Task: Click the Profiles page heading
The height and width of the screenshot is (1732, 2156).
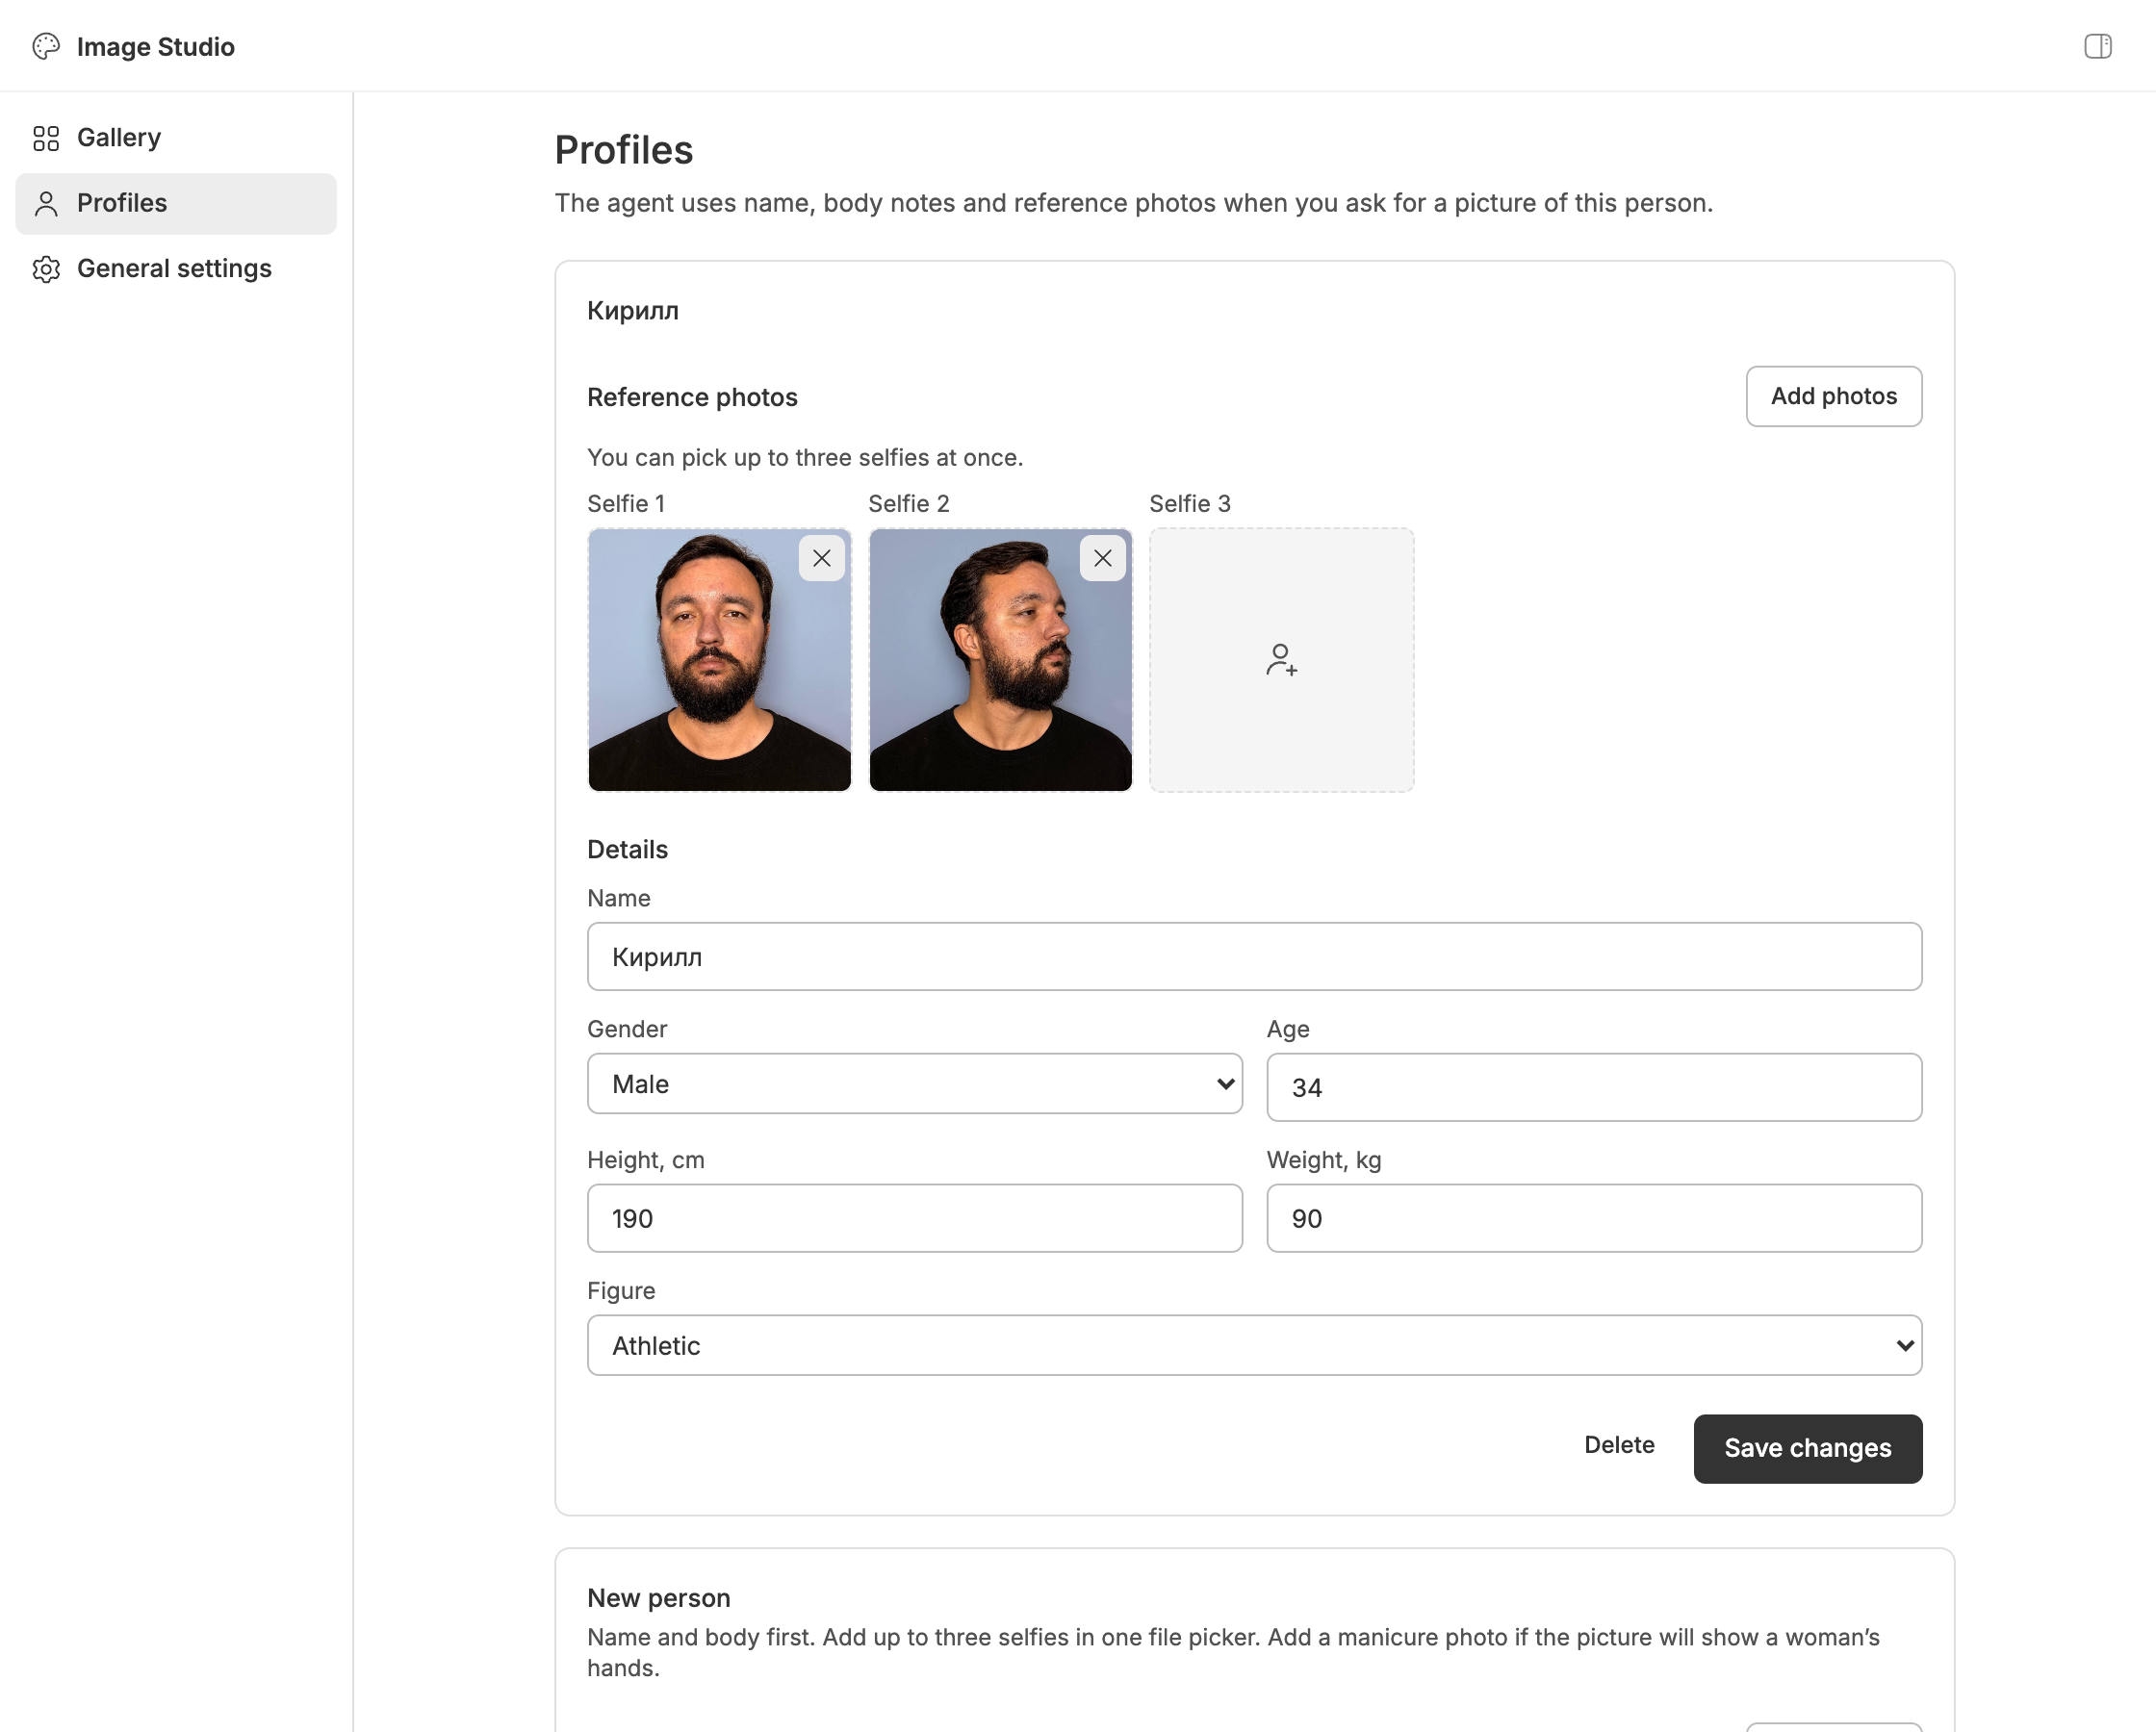Action: [x=624, y=150]
